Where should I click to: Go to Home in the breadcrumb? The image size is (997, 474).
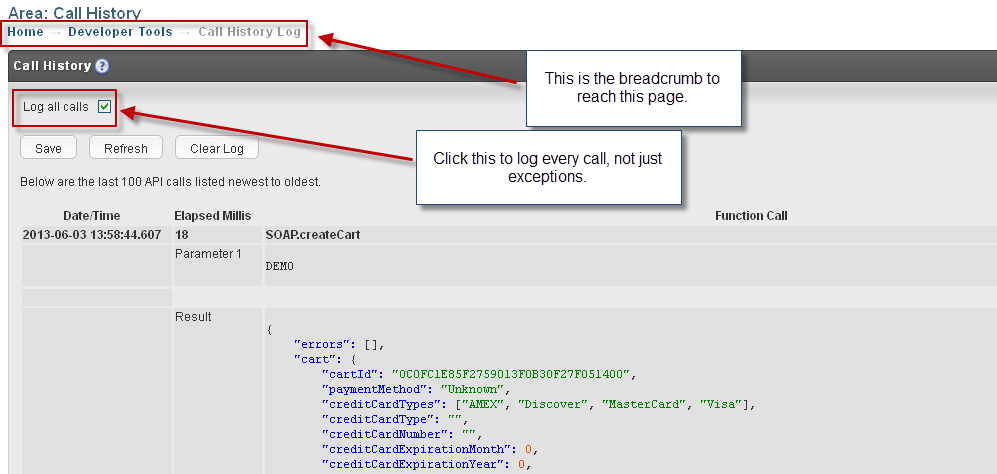[25, 32]
